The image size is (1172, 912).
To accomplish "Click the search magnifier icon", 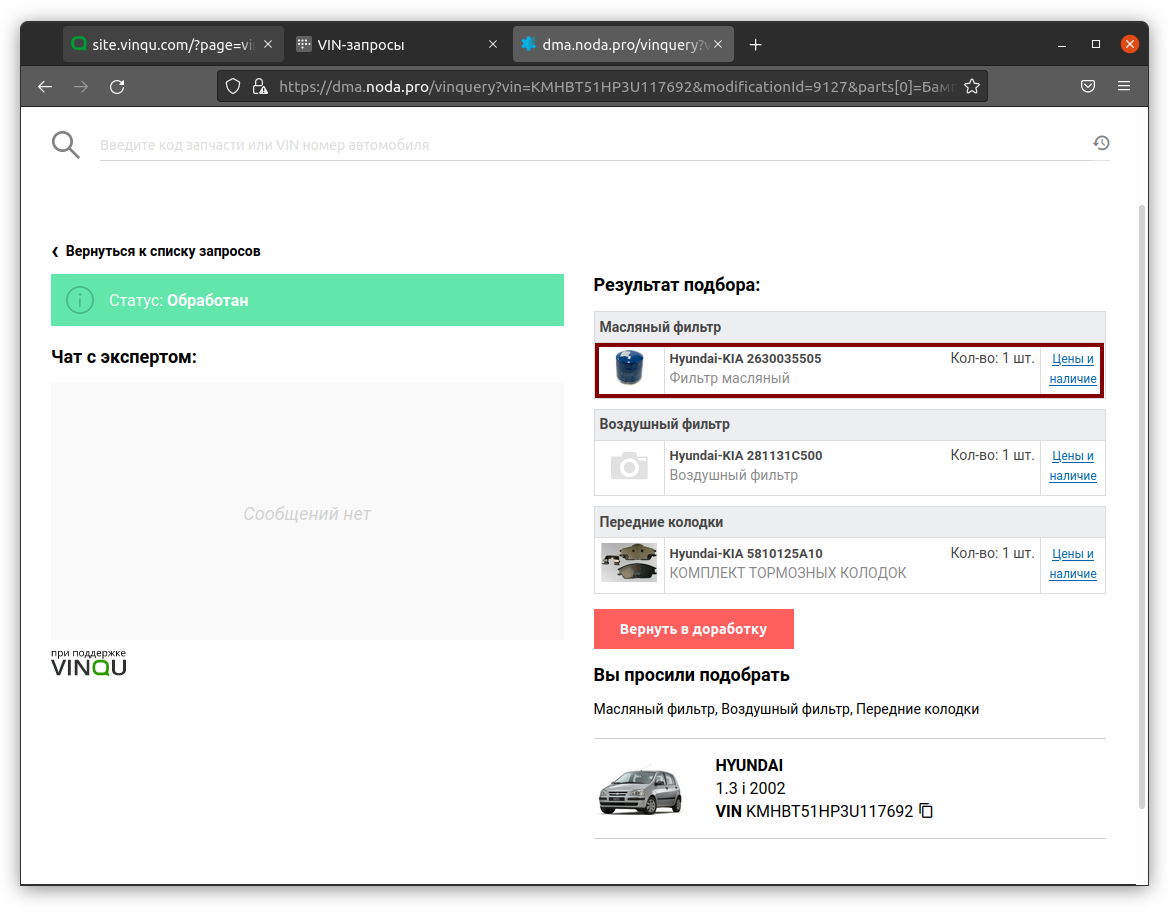I will (x=65, y=144).
